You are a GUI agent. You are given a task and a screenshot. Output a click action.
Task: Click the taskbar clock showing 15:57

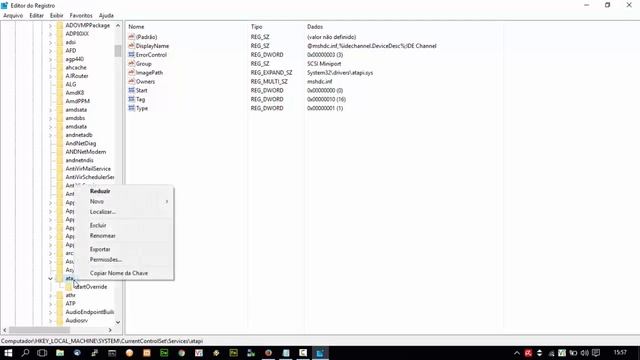620,352
